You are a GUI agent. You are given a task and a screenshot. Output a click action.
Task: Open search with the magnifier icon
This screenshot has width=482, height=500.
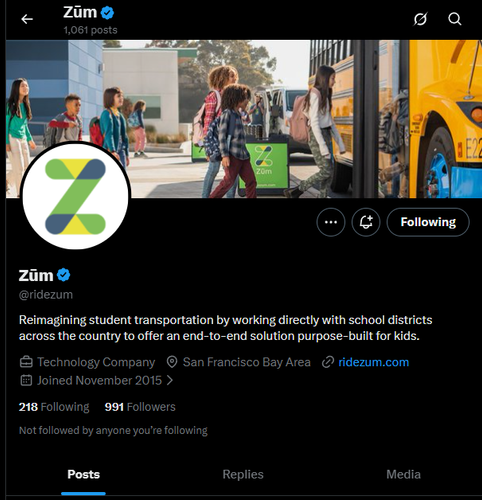point(455,19)
